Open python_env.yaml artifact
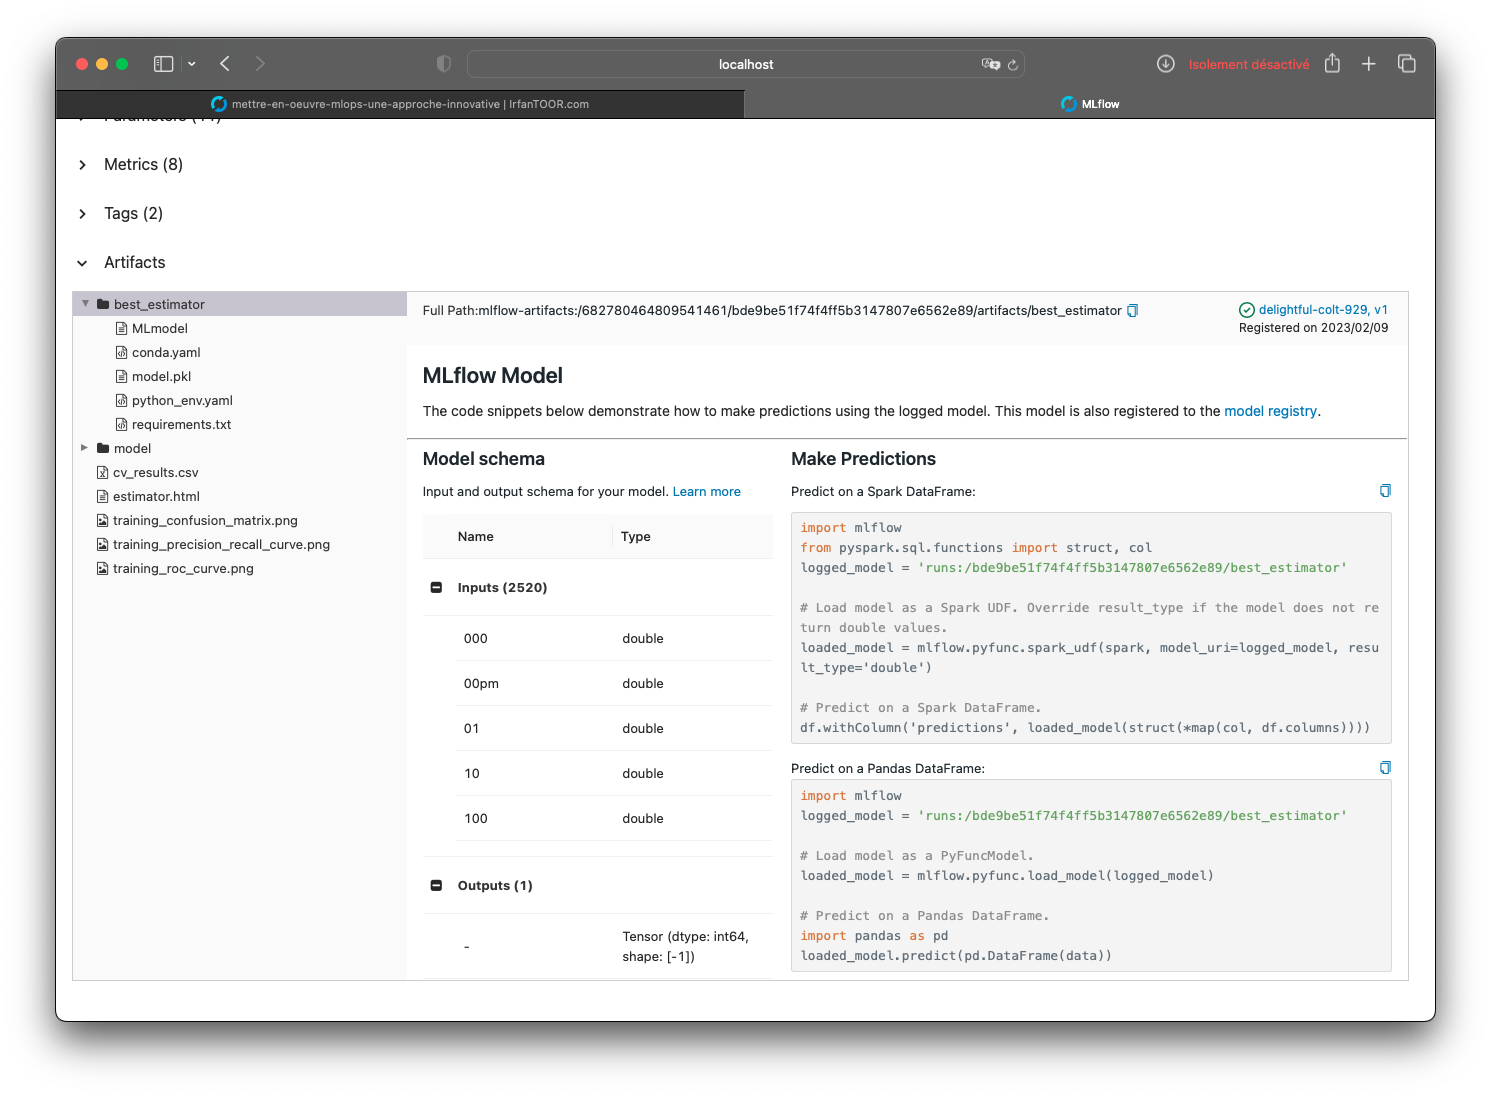The image size is (1491, 1095). tap(182, 400)
